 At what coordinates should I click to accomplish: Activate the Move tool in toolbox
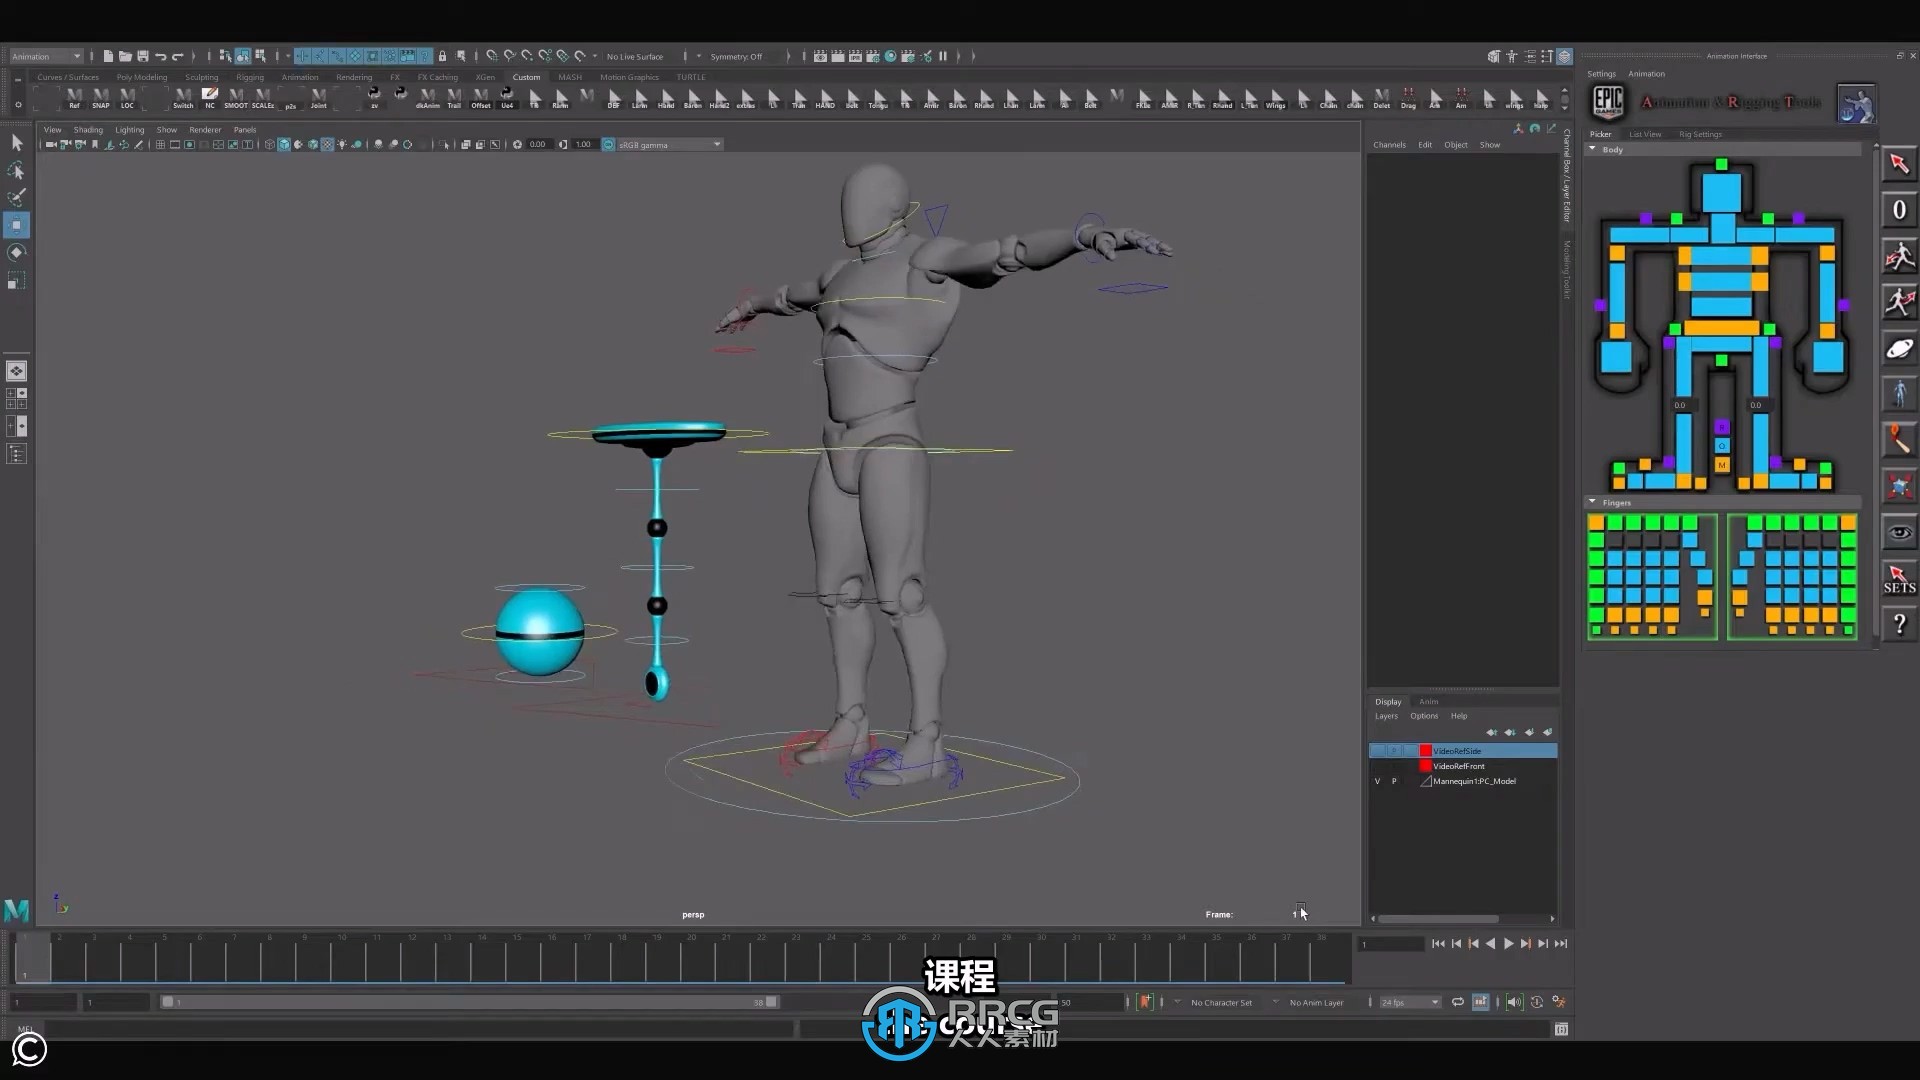coord(16,225)
